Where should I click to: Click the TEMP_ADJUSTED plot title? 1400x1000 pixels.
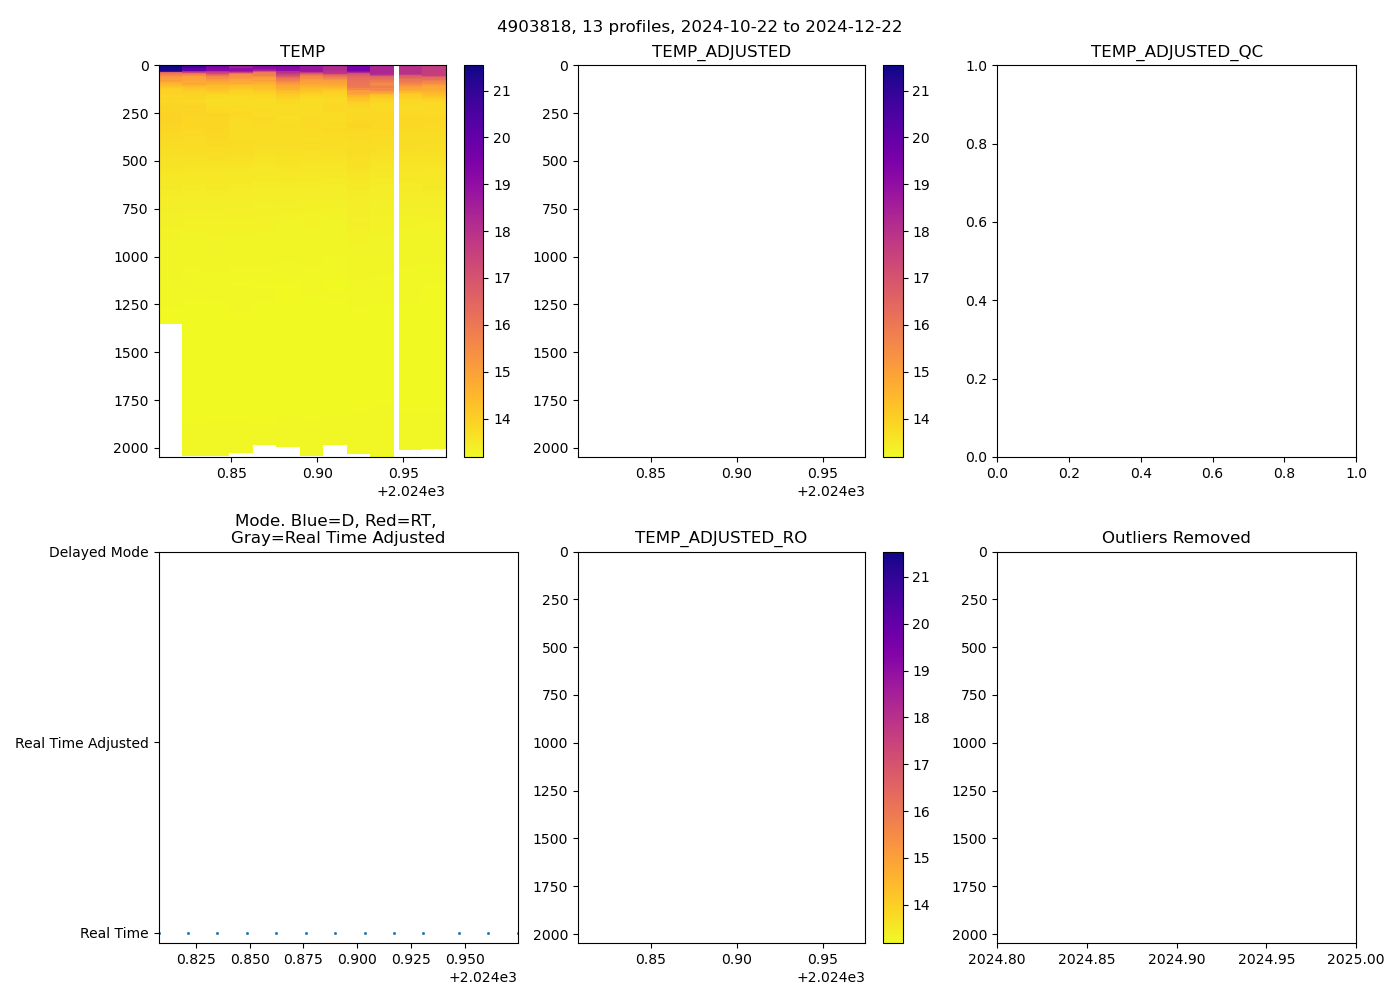(x=721, y=52)
